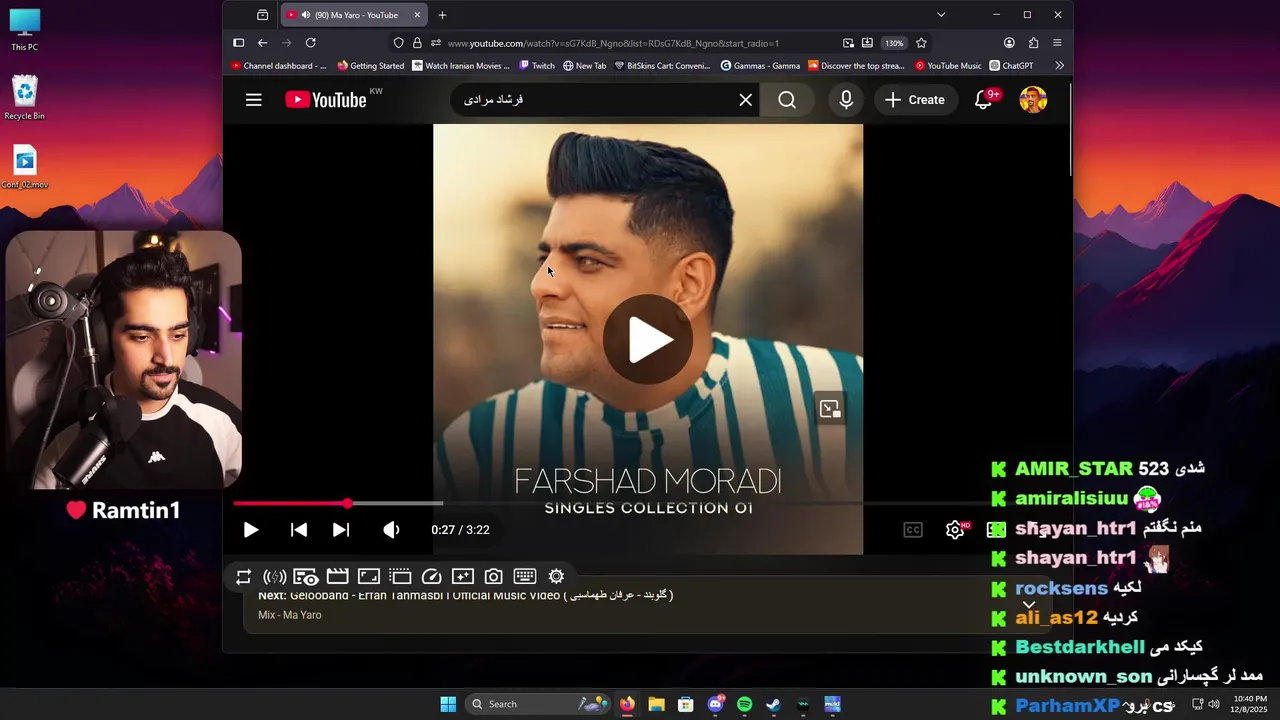Open the YouTube guide hamburger menu
Image resolution: width=1280 pixels, height=720 pixels.
click(254, 100)
